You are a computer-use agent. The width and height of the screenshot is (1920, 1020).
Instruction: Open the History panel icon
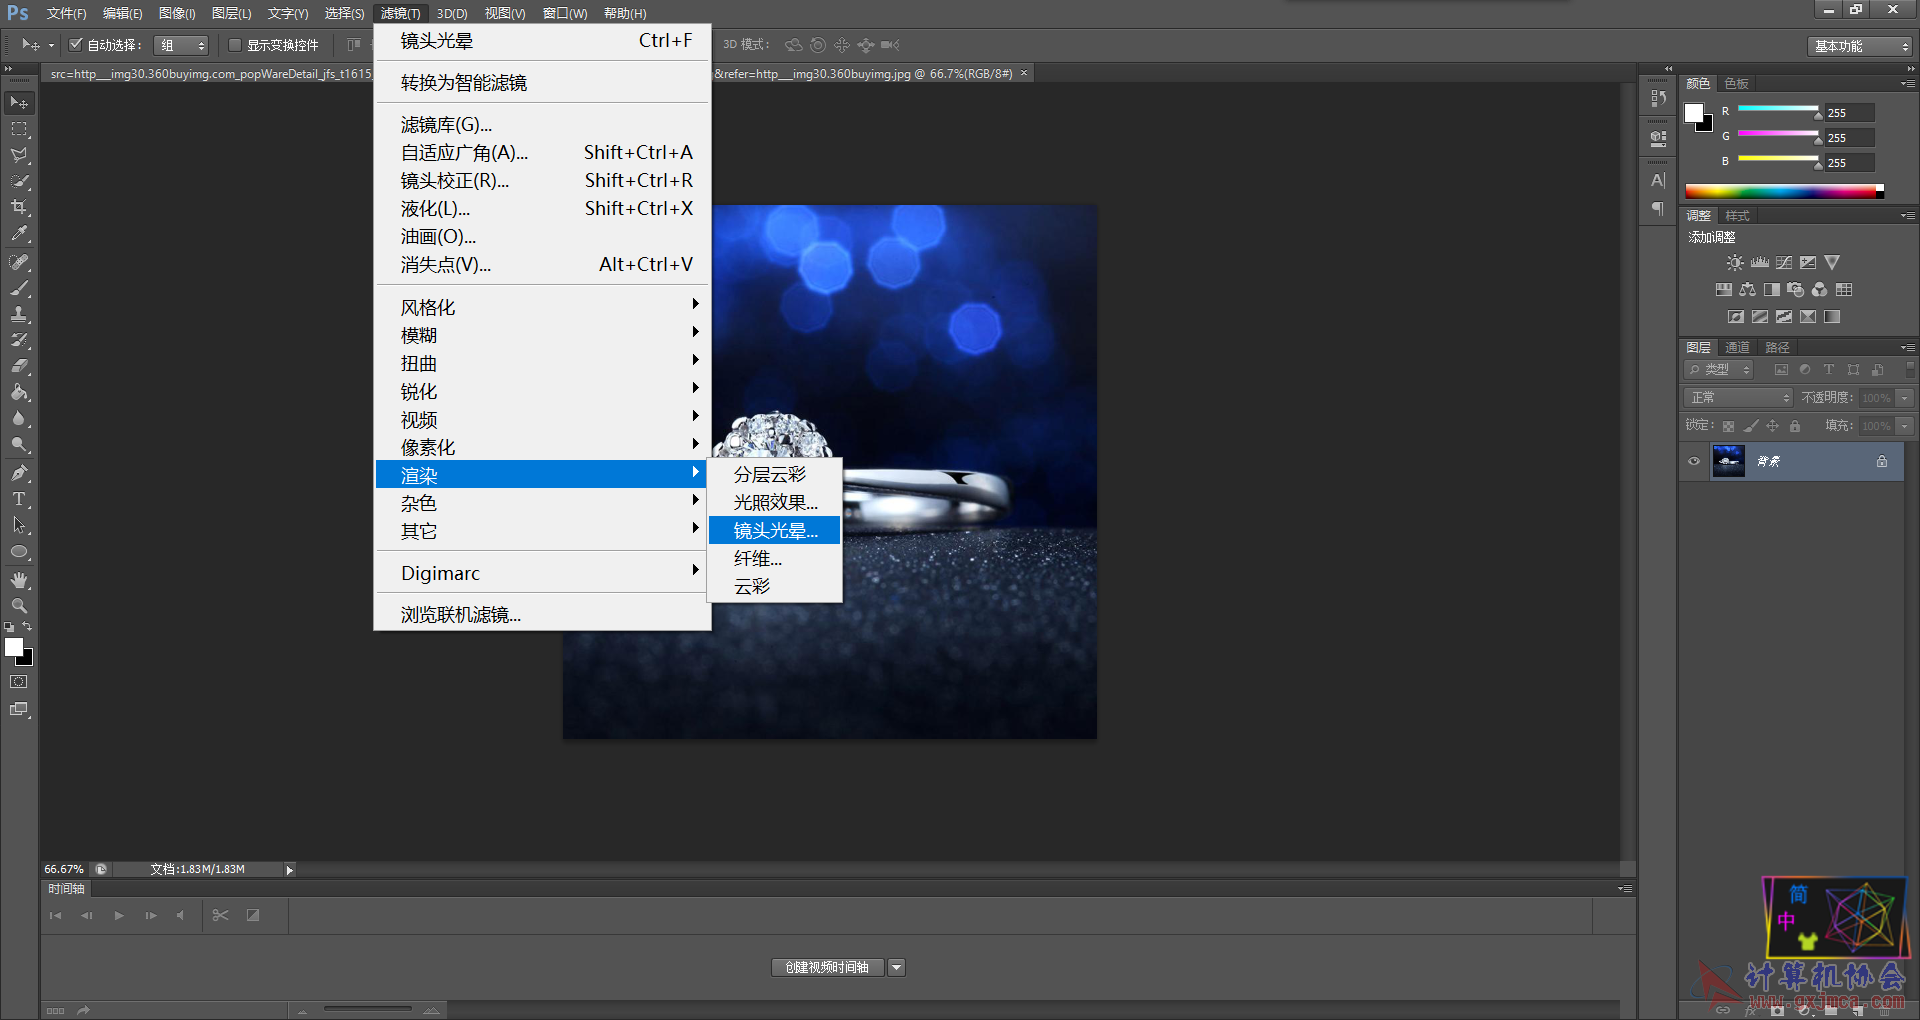click(1659, 98)
